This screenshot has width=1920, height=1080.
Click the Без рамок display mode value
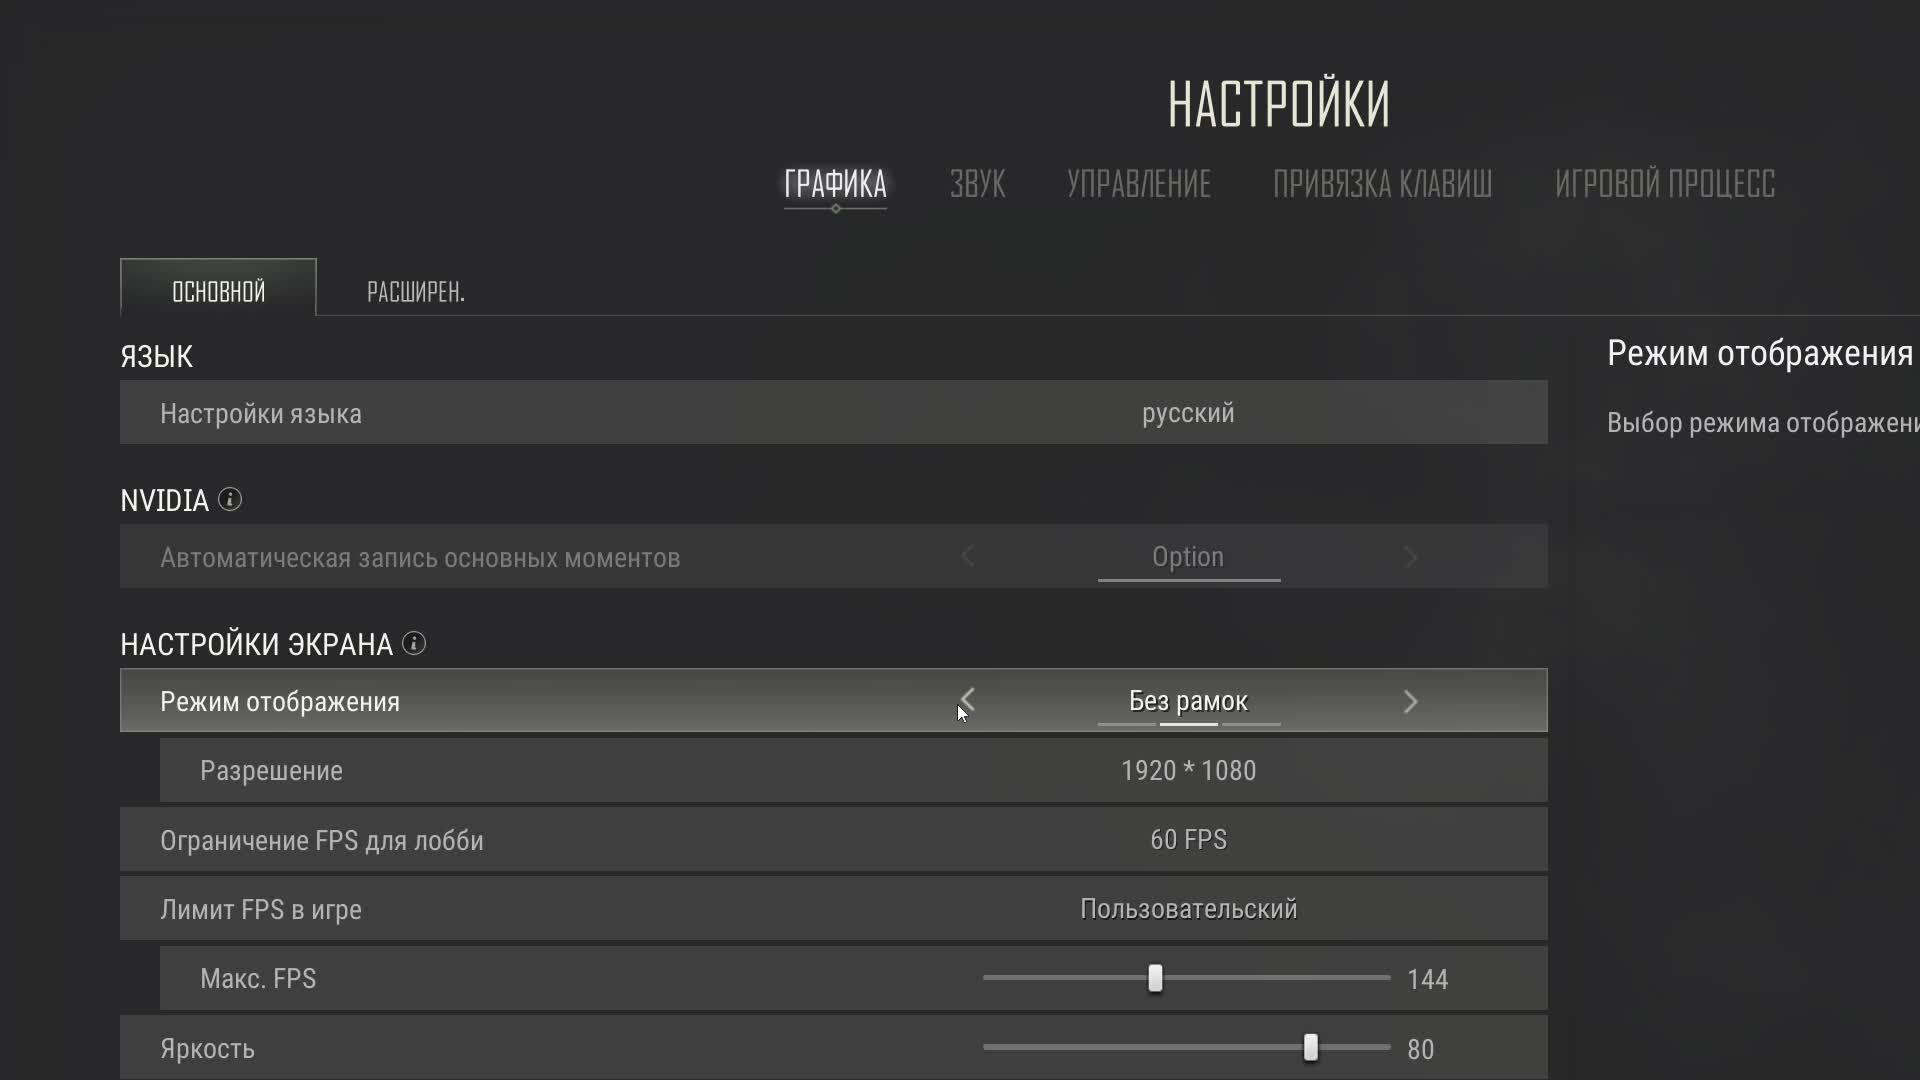[1188, 701]
